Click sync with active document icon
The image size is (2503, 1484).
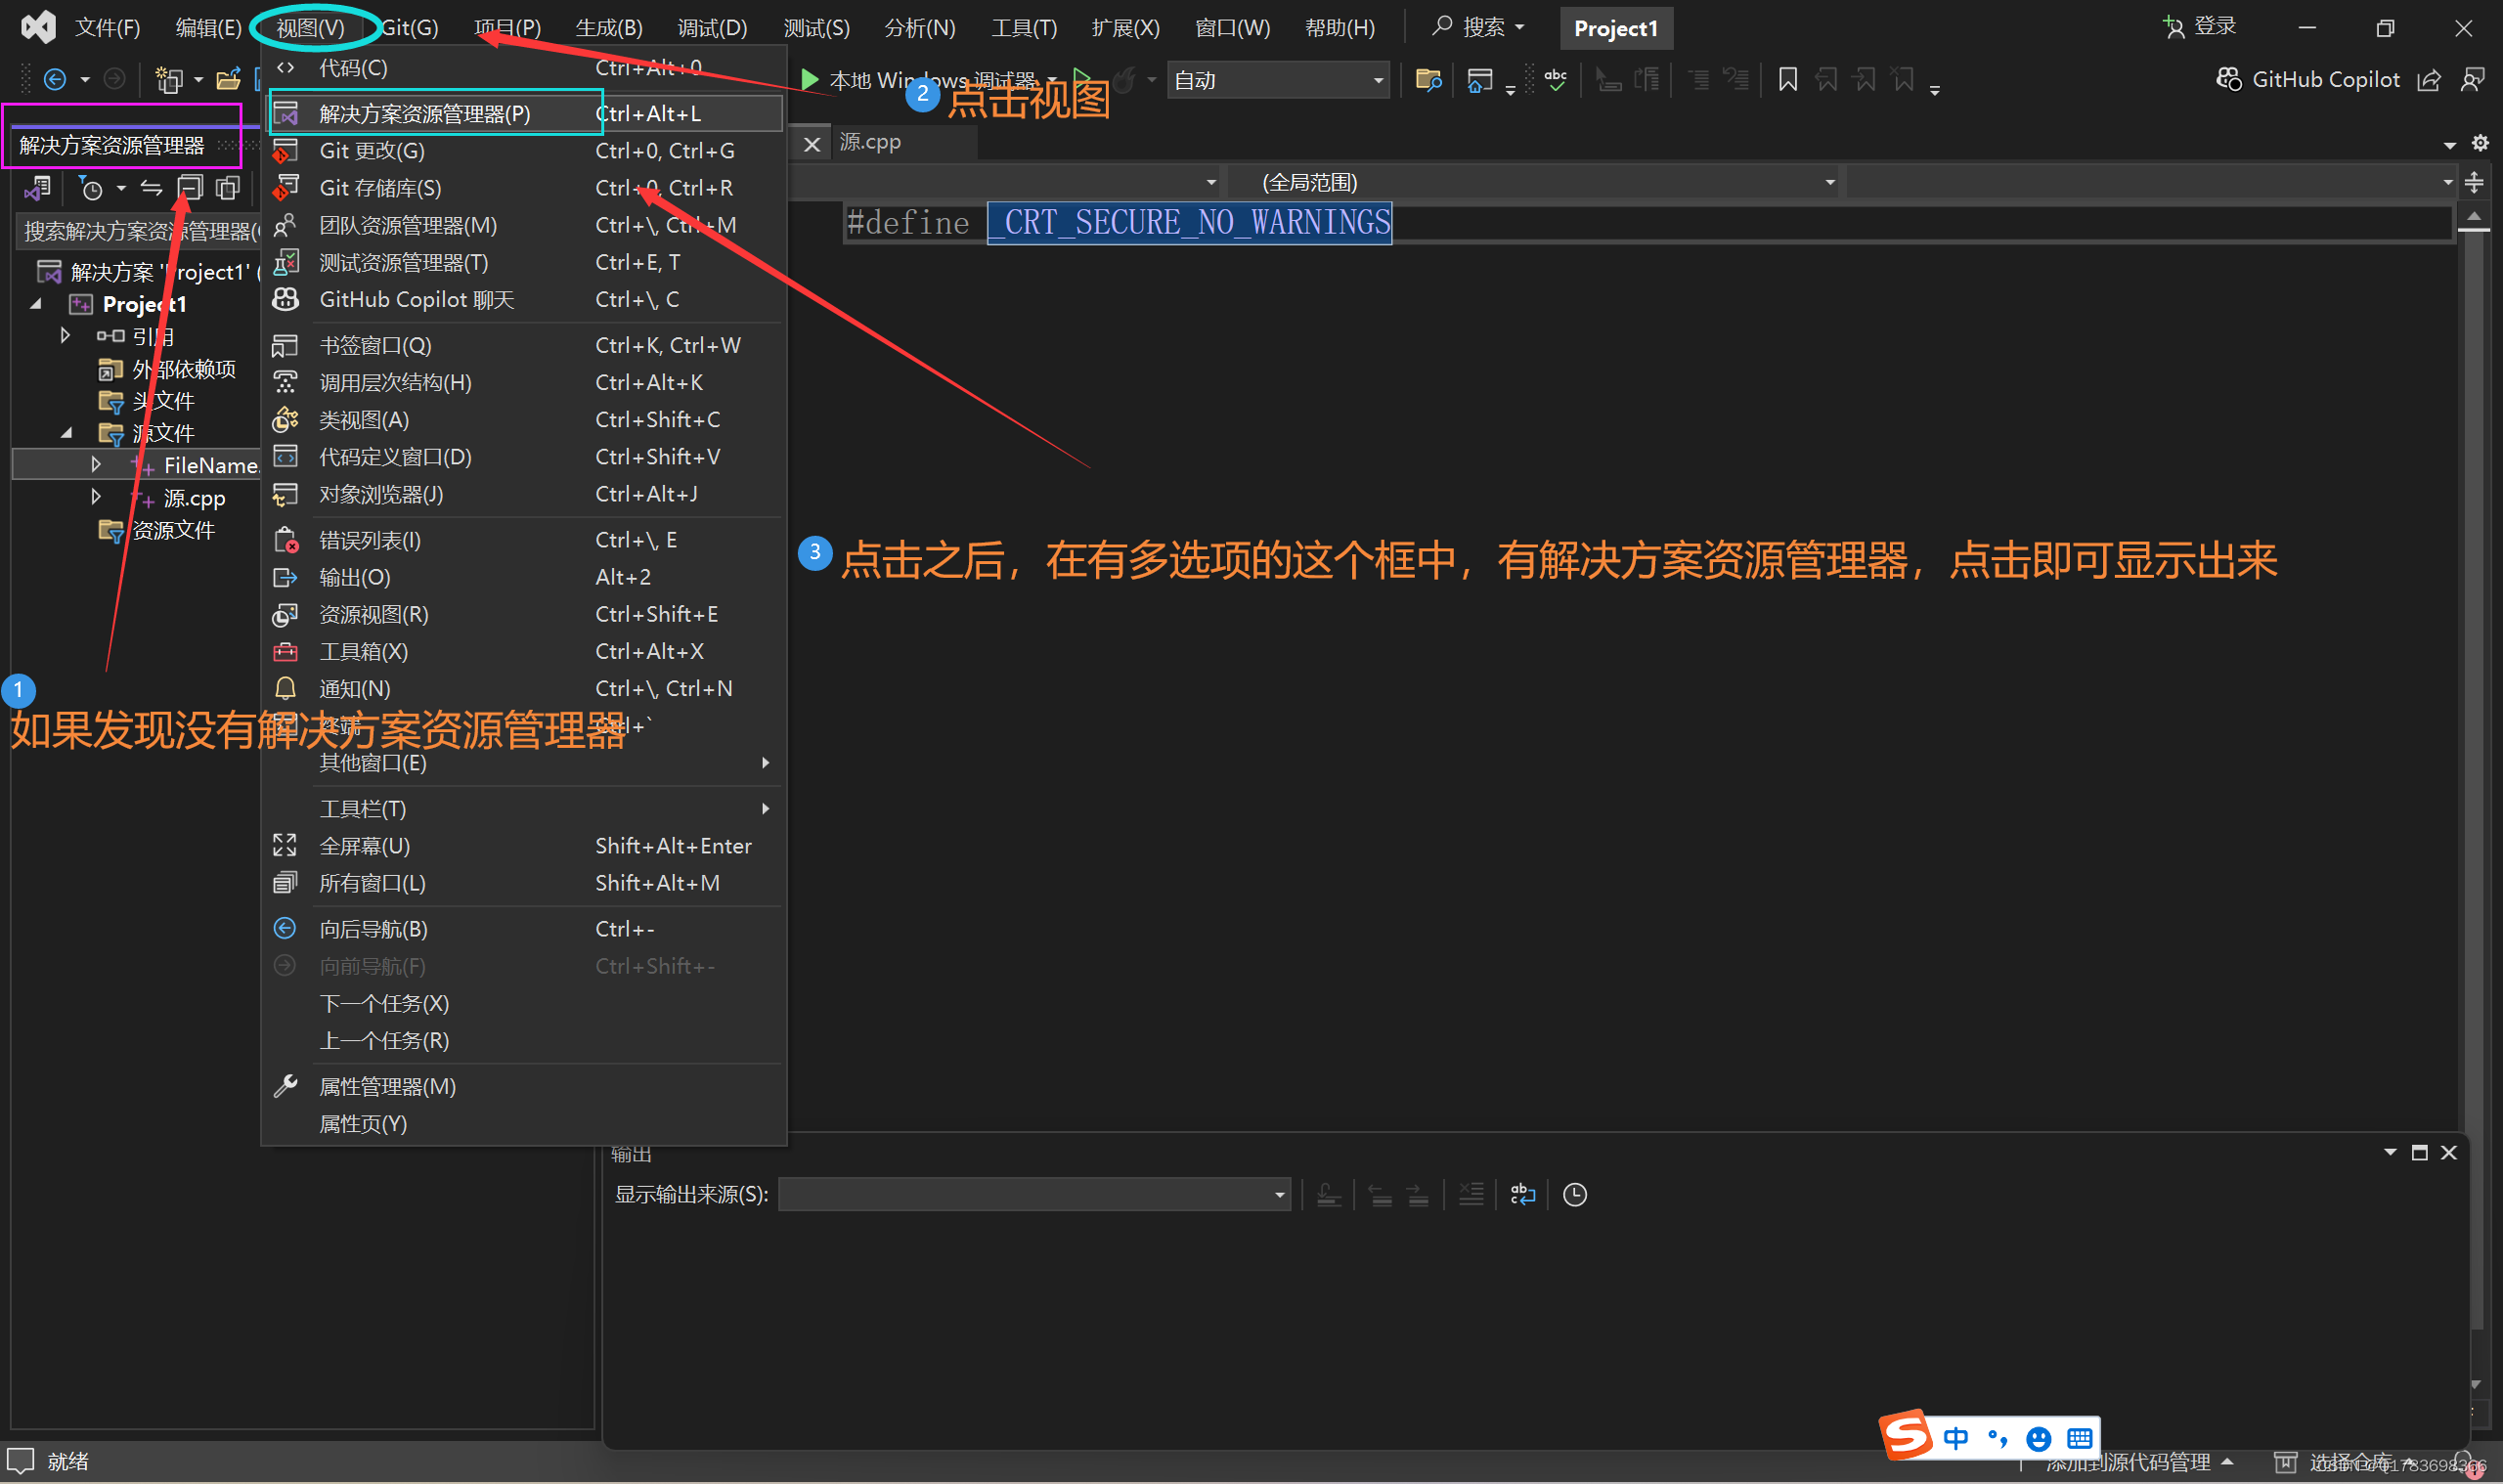151,188
